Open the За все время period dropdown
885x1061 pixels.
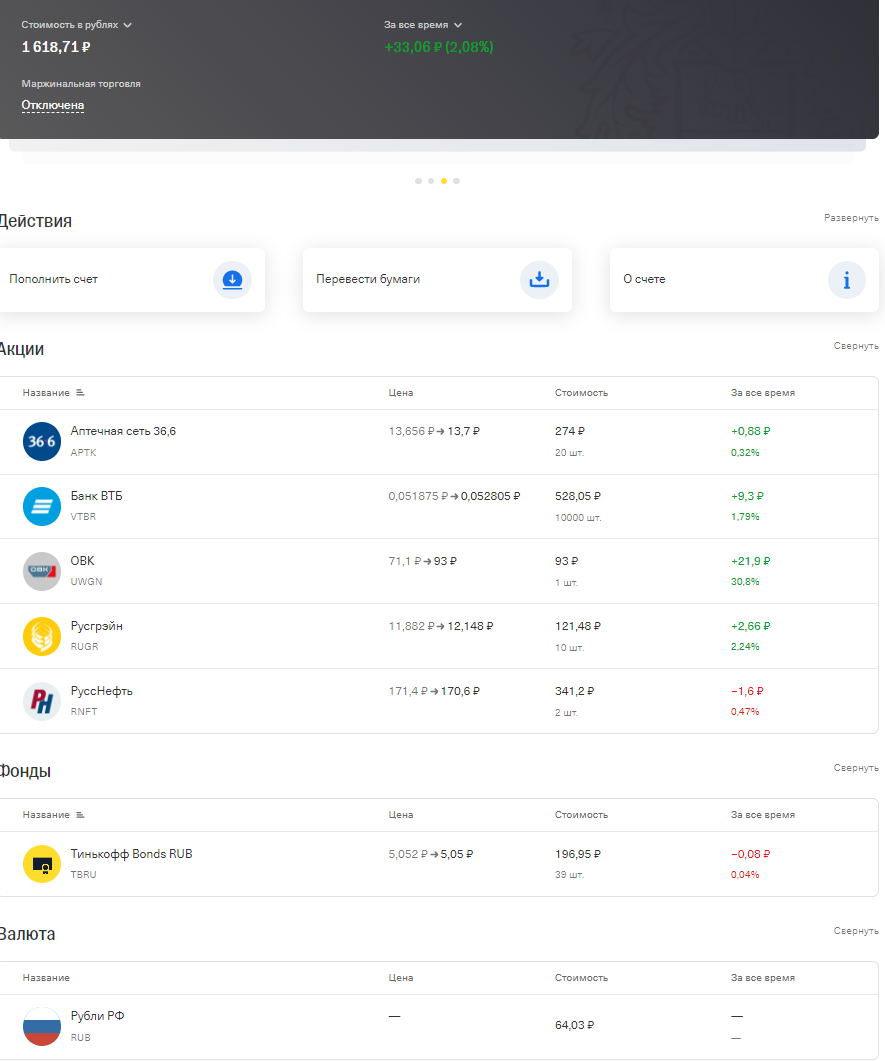click(x=423, y=24)
